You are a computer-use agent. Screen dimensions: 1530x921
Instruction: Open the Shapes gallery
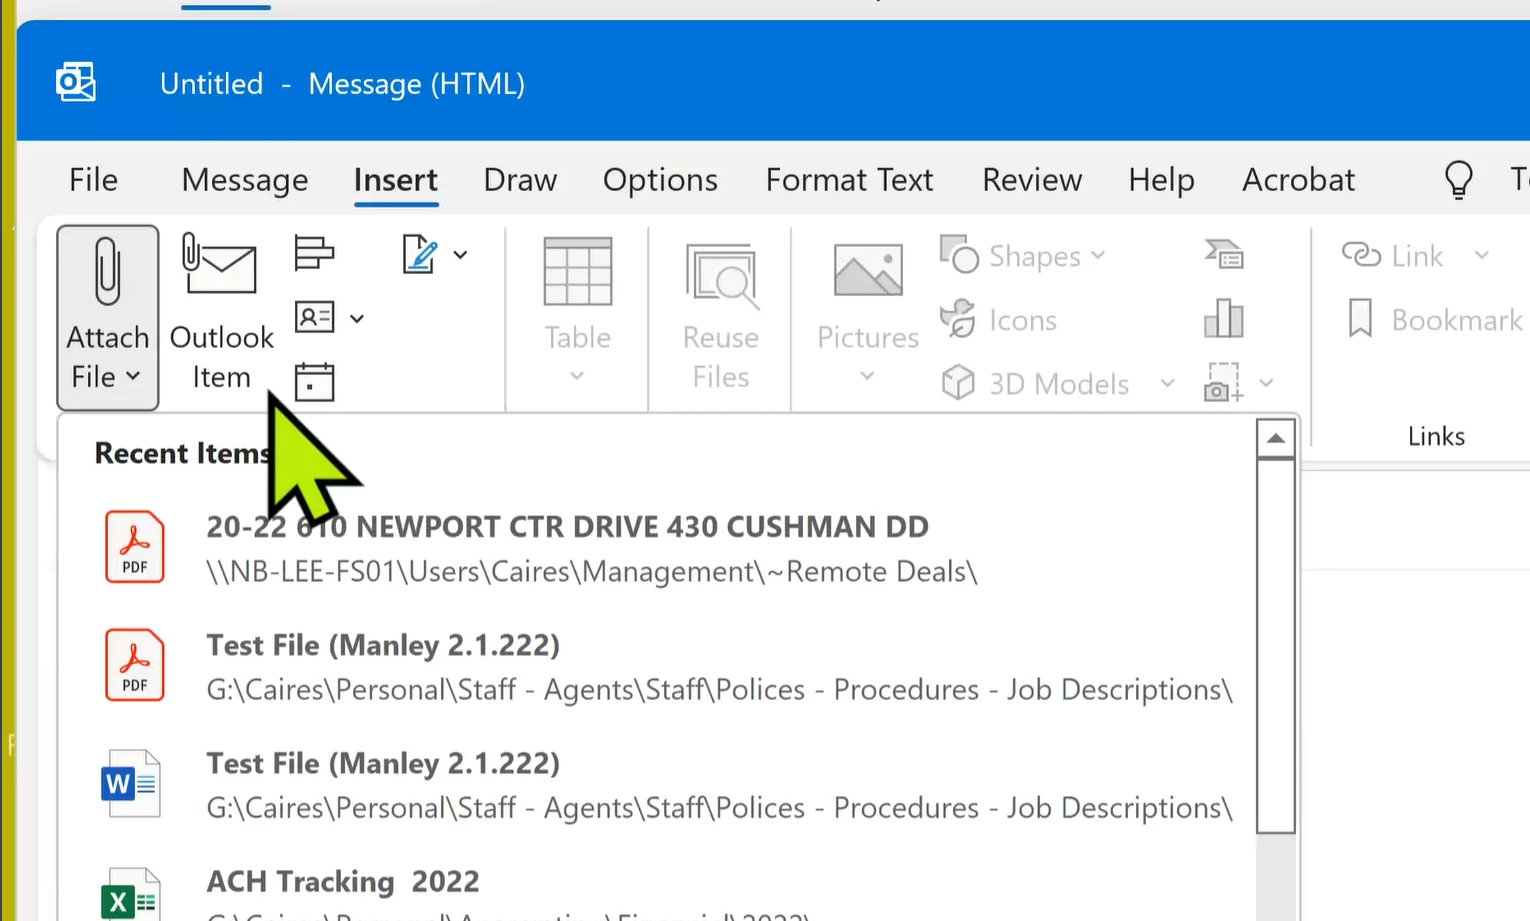1022,256
